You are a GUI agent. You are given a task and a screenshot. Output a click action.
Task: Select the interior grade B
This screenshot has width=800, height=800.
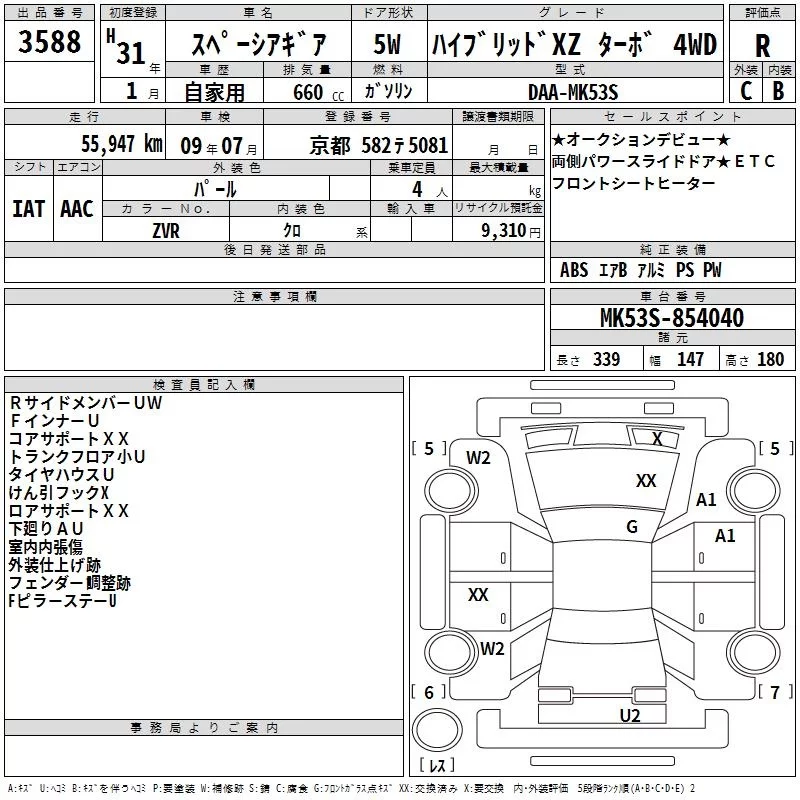pyautogui.click(x=779, y=91)
